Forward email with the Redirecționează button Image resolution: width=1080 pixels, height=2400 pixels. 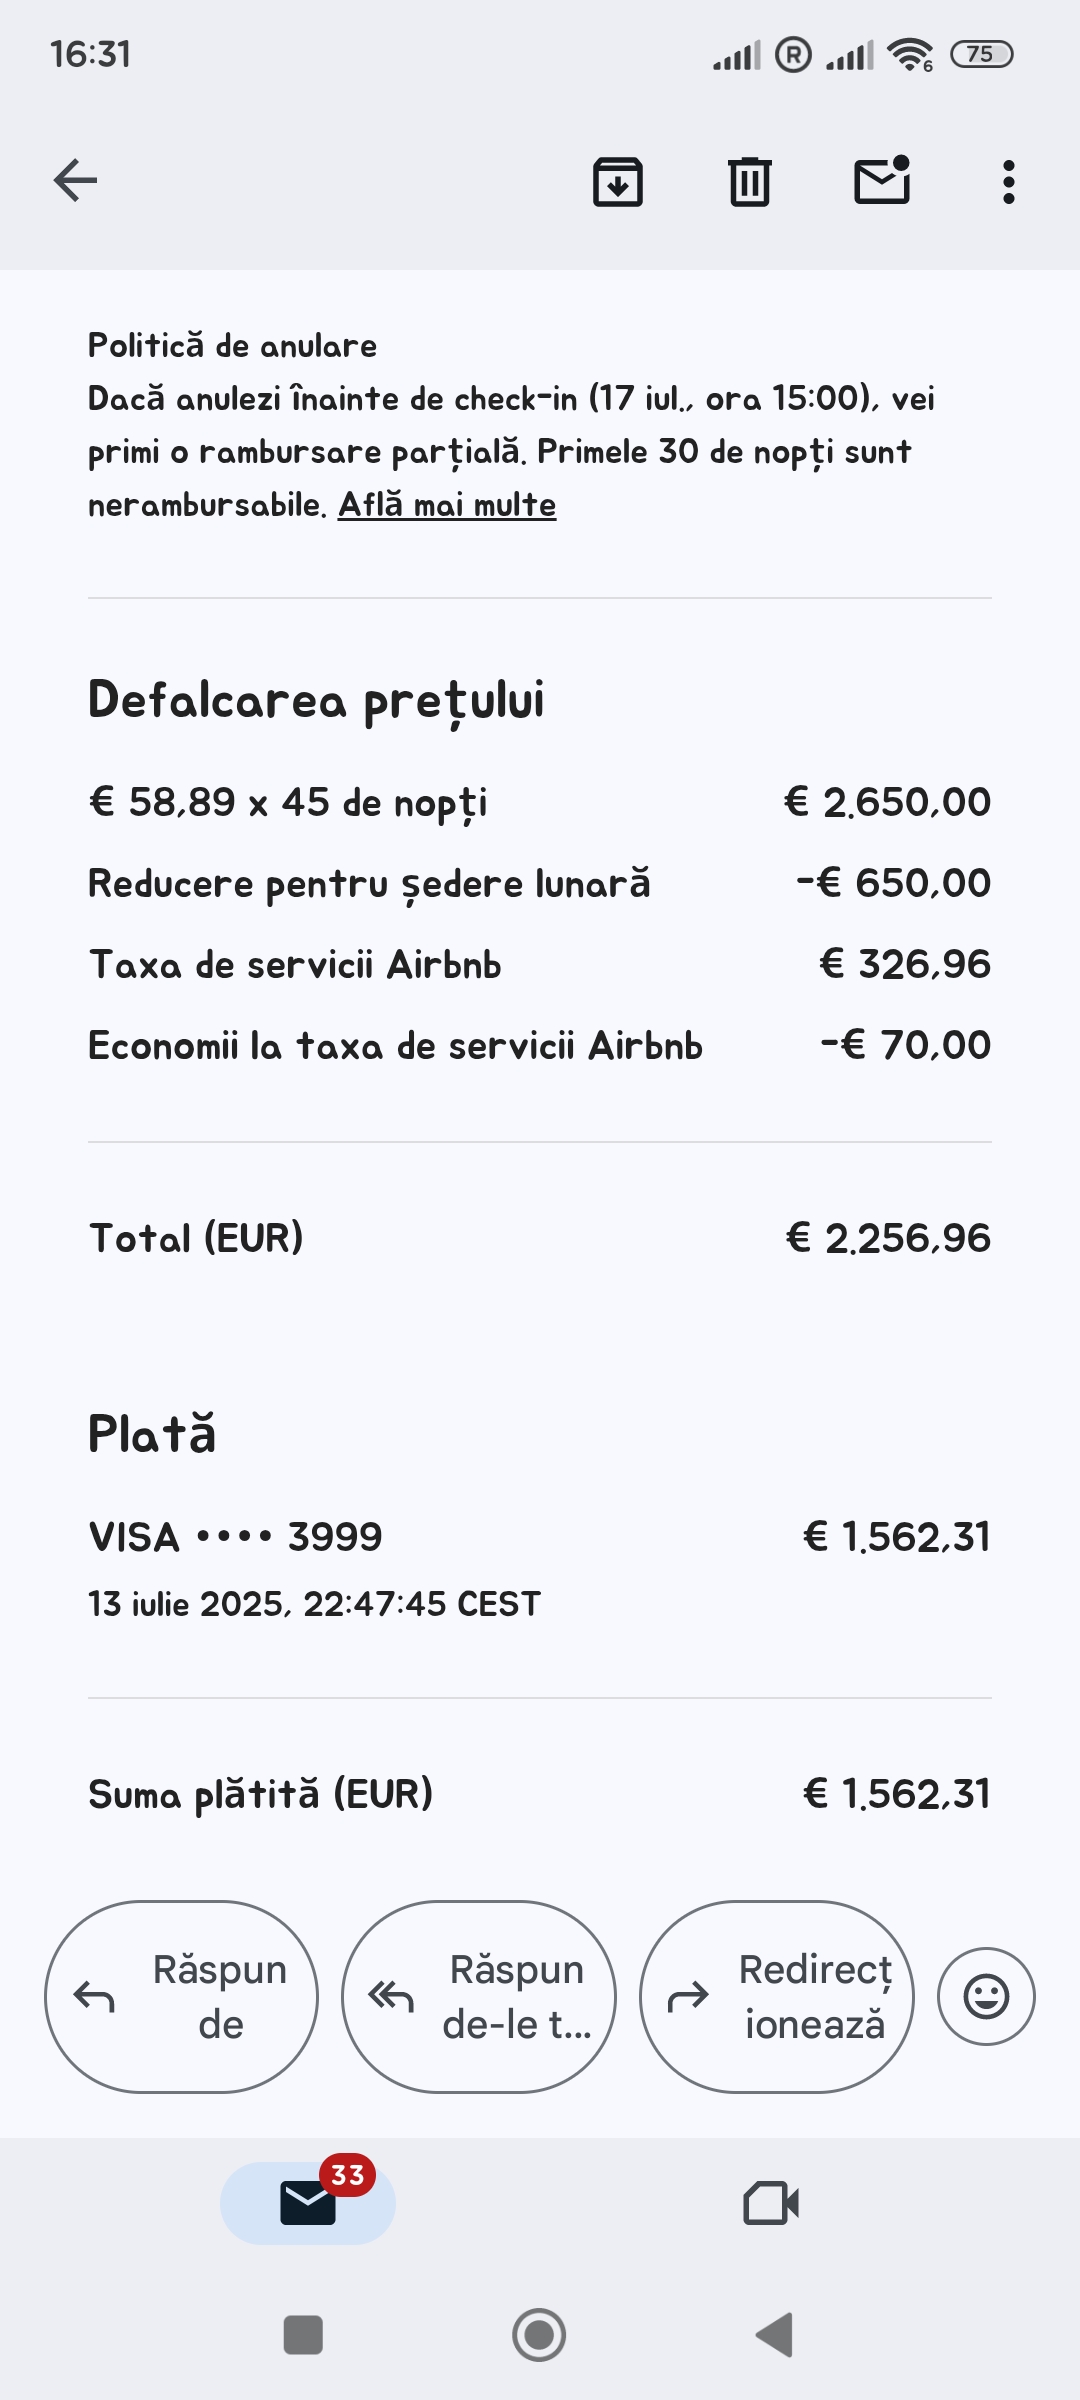[776, 1997]
